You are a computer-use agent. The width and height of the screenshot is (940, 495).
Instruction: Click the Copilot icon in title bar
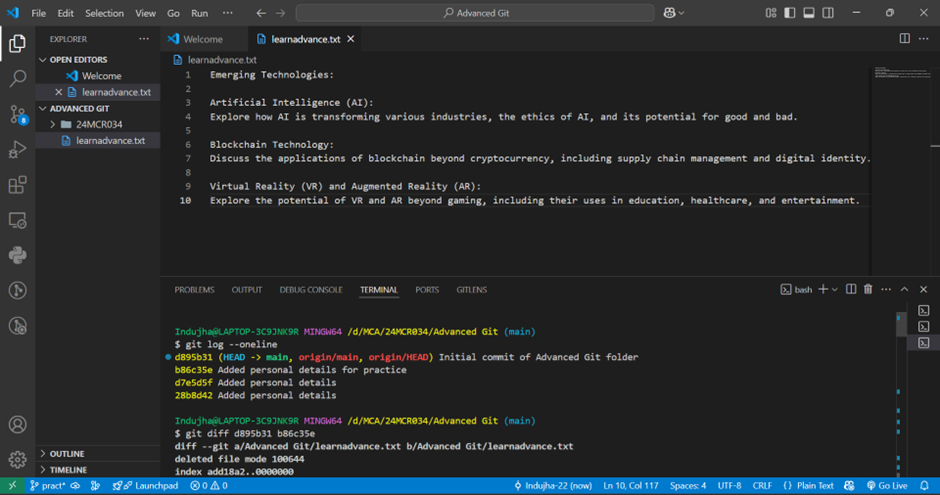[669, 13]
